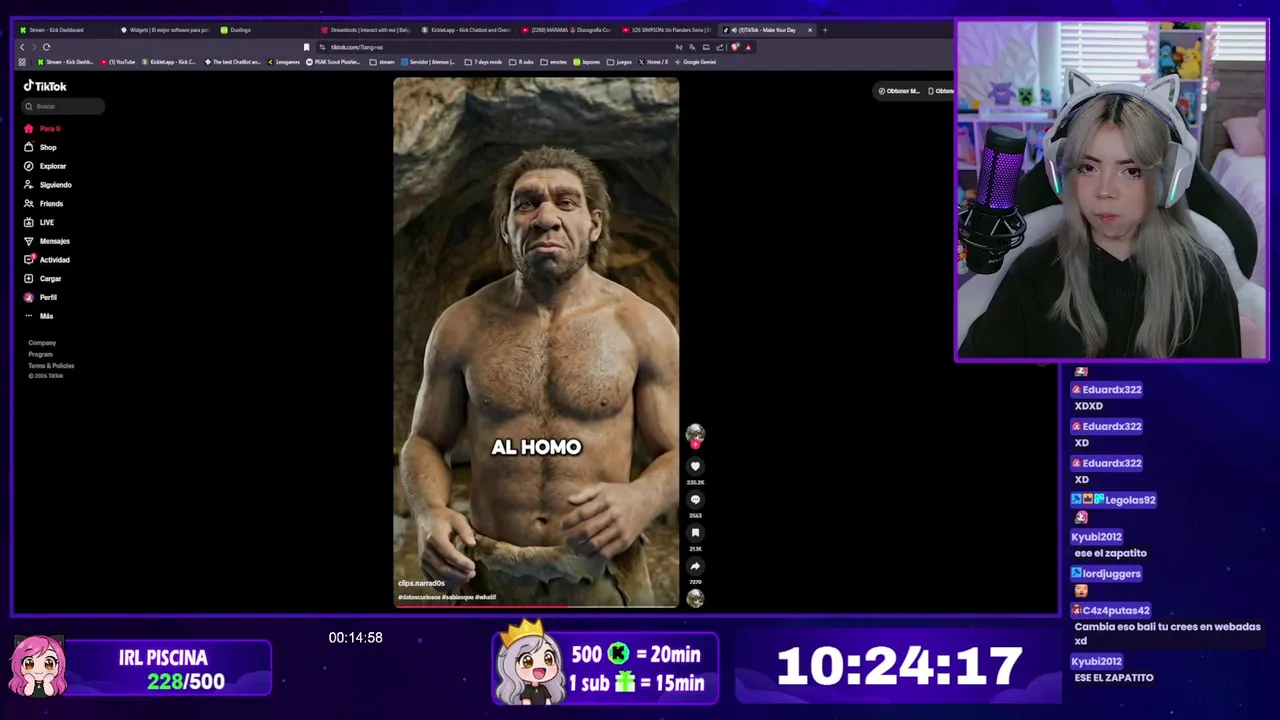Open Mensajes in the sidebar
The height and width of the screenshot is (720, 1280).
pyautogui.click(x=47, y=241)
